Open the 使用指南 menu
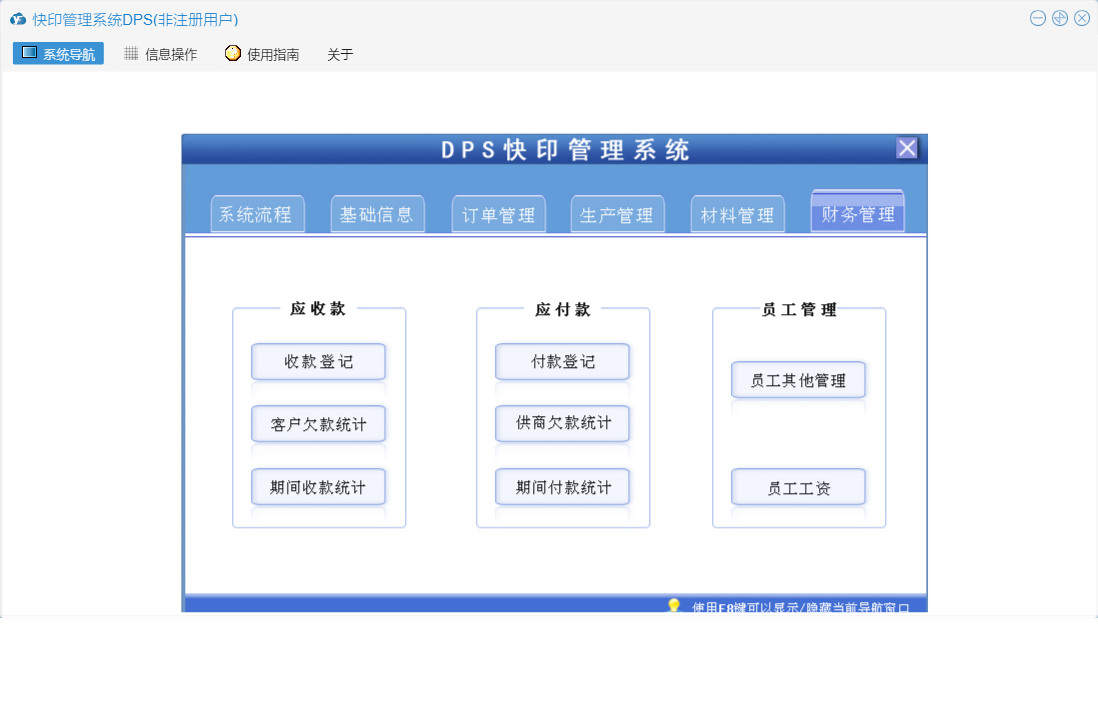 (x=263, y=54)
